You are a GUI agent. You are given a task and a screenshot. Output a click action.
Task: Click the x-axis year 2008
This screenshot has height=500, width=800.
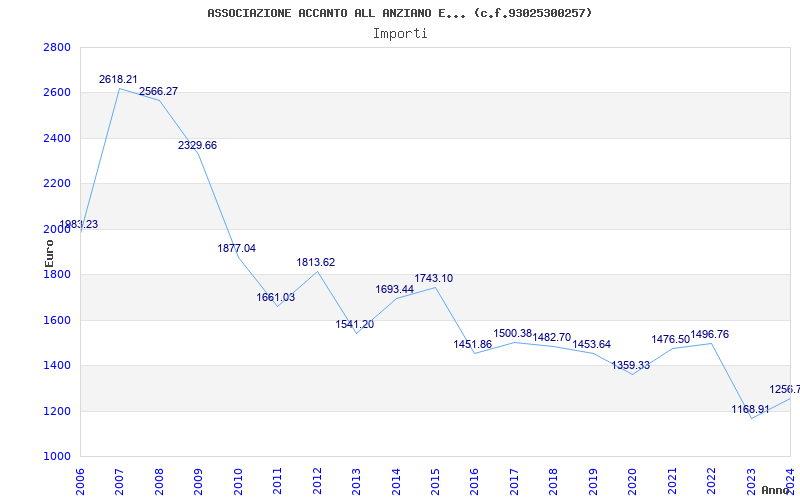159,482
